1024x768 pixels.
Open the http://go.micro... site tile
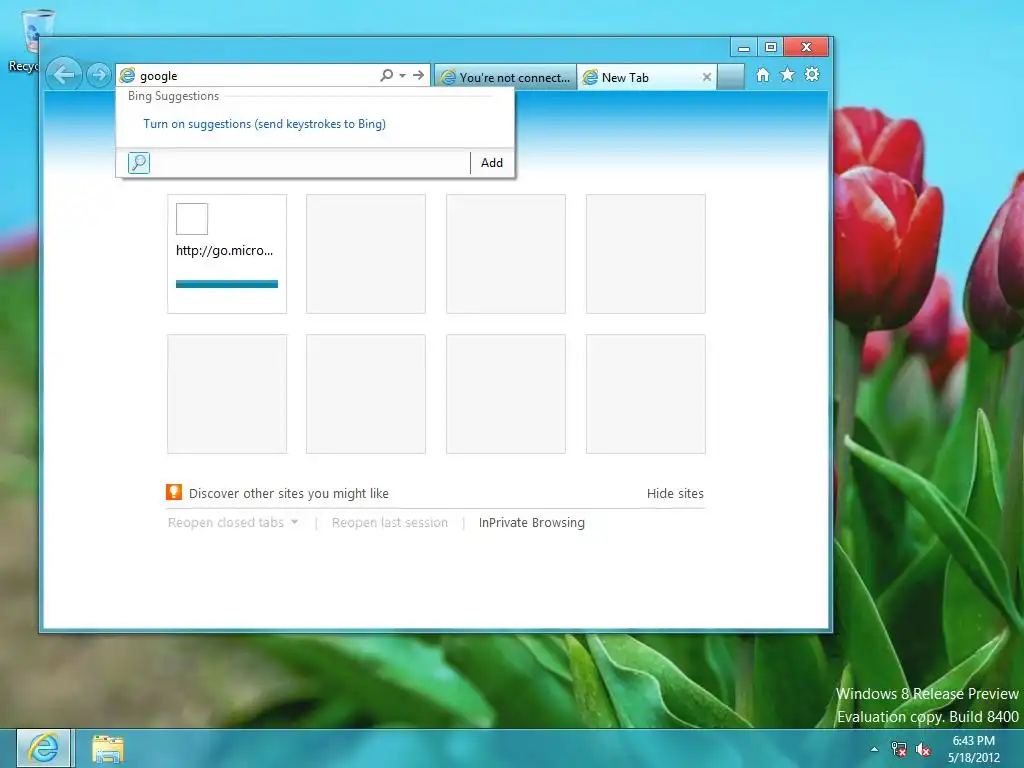(227, 253)
